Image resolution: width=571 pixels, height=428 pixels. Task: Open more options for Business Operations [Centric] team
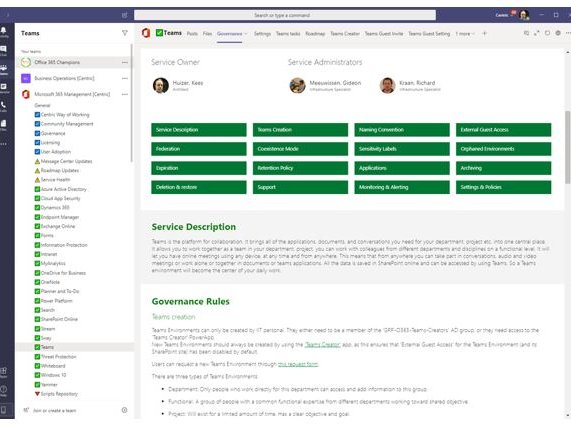pyautogui.click(x=125, y=78)
